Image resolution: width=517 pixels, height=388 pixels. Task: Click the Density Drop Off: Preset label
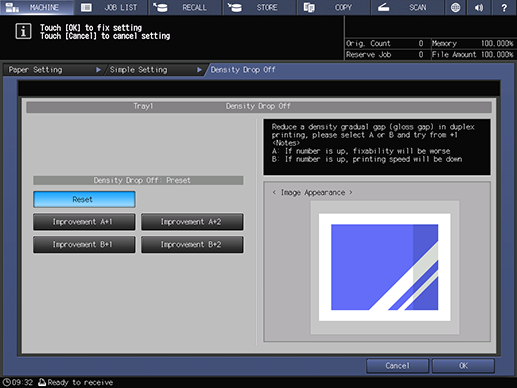(138, 180)
